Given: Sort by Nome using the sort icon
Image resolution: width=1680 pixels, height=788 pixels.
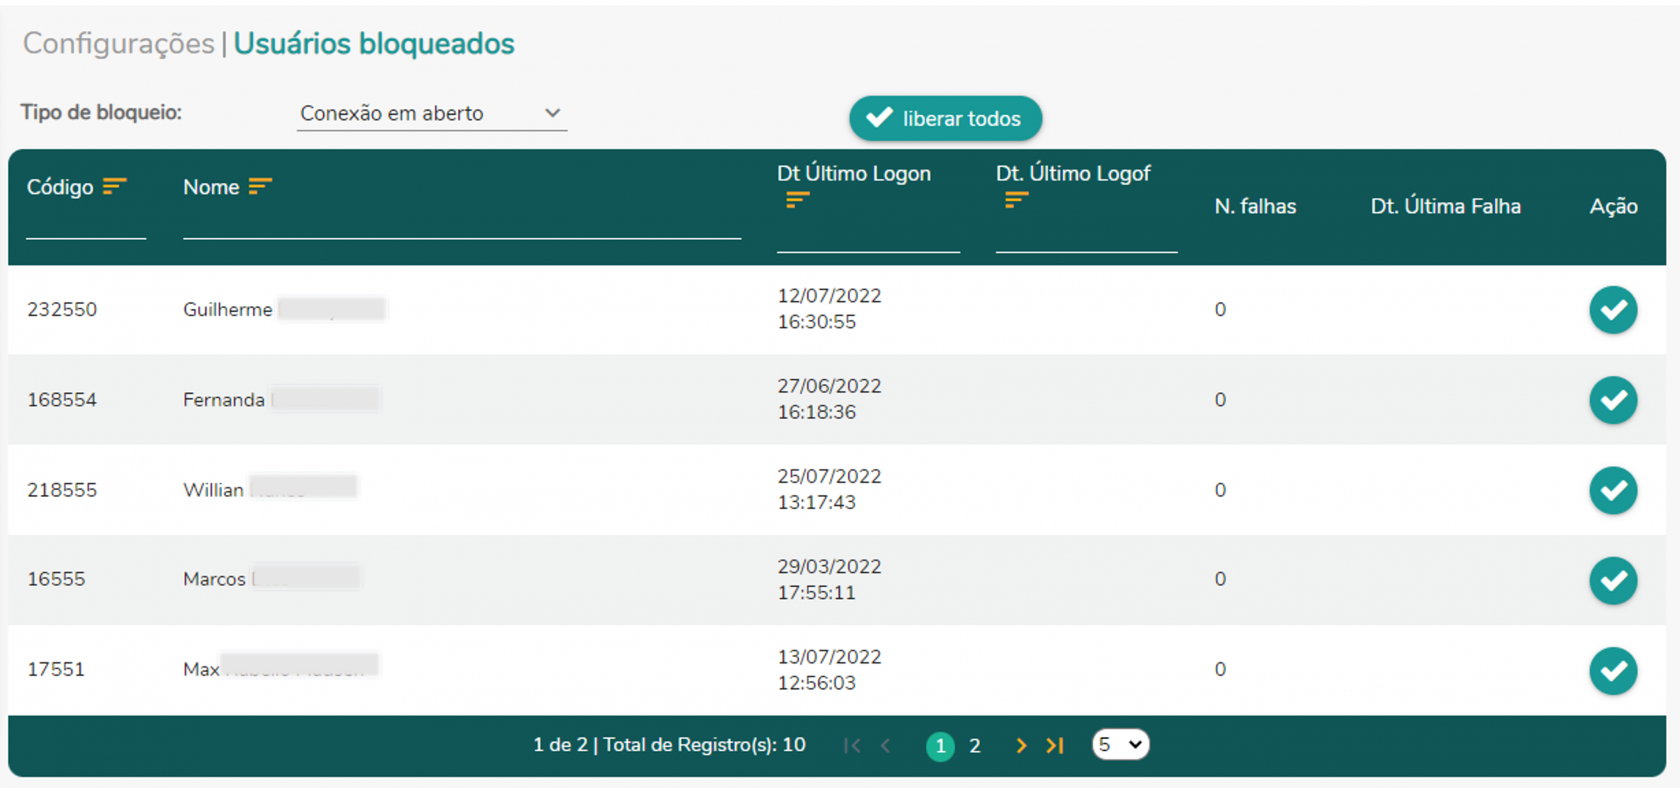Looking at the screenshot, I should tap(260, 186).
